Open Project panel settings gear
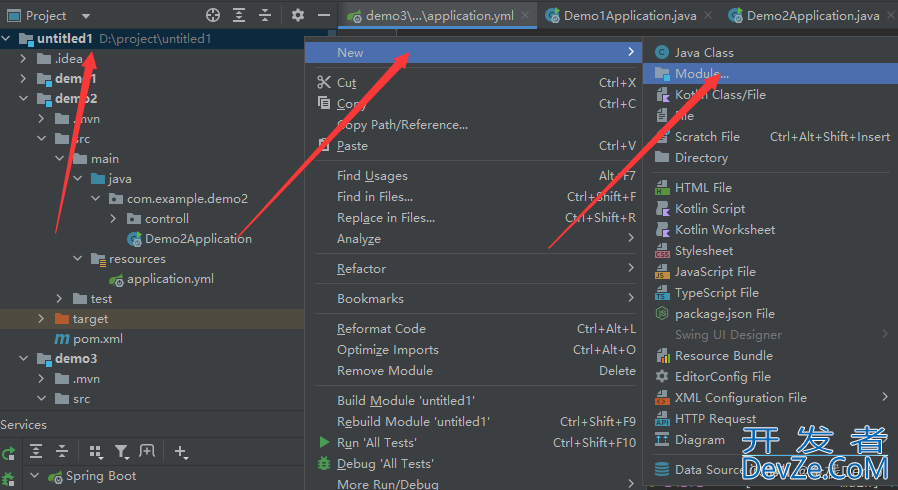The width and height of the screenshot is (898, 490). (298, 15)
